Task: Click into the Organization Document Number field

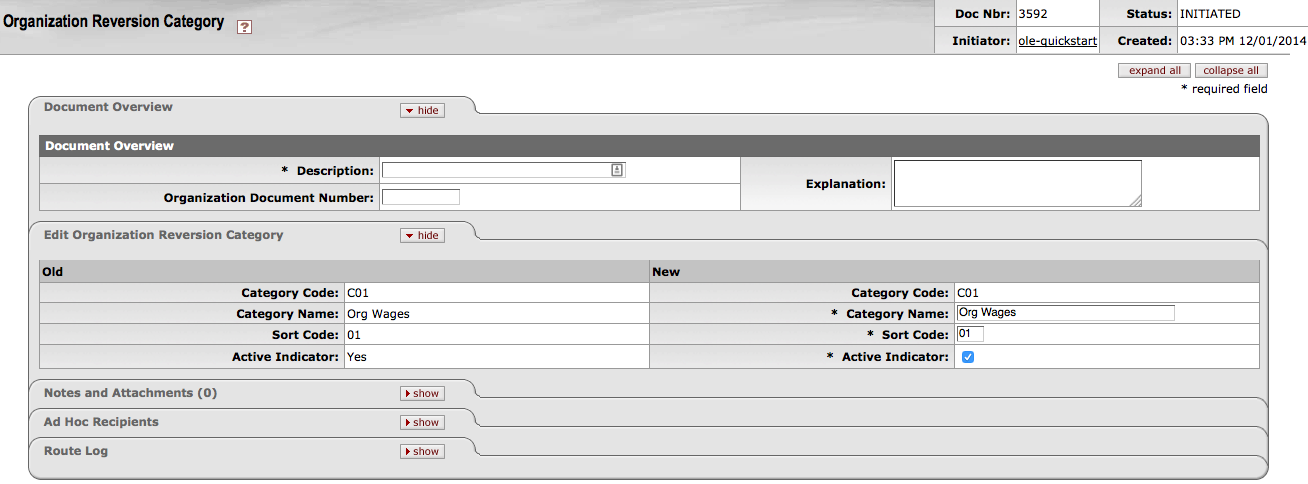Action: pos(420,197)
